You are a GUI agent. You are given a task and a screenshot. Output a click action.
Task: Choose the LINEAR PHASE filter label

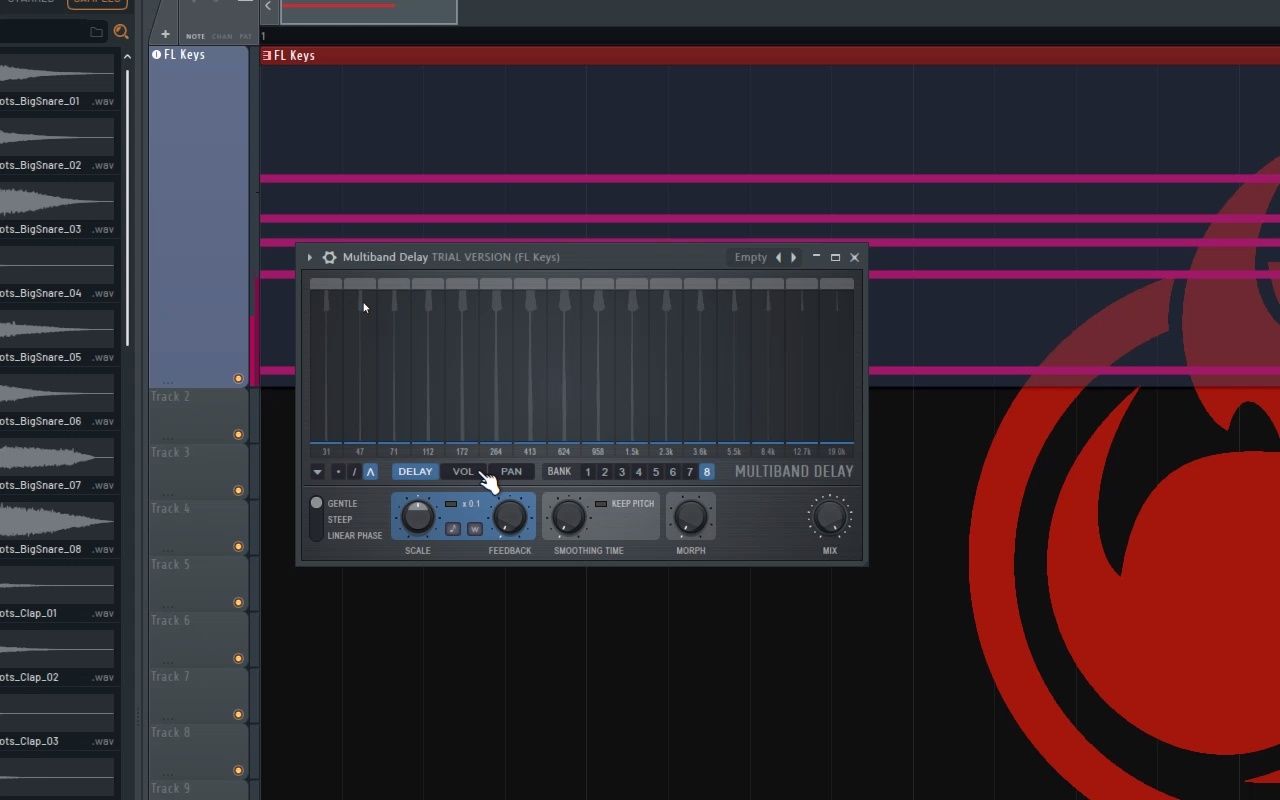click(x=355, y=536)
